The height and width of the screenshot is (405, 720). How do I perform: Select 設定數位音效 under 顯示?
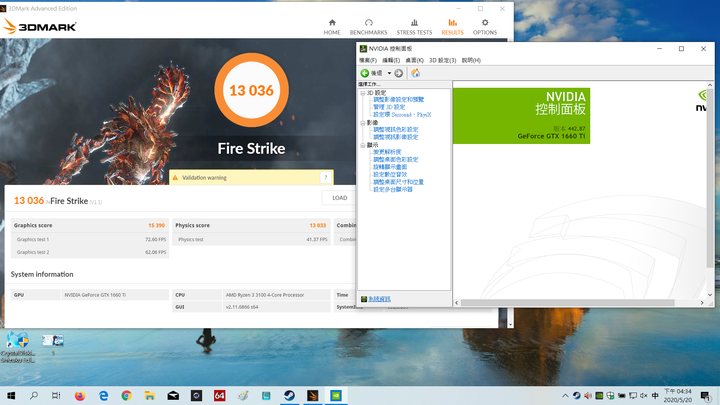(390, 174)
